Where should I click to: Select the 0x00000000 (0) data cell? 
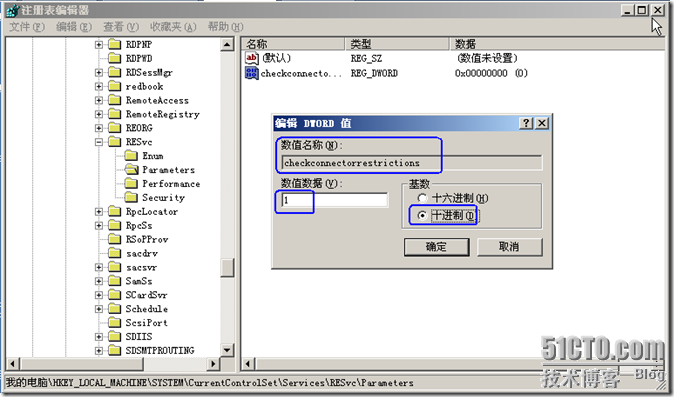click(491, 73)
